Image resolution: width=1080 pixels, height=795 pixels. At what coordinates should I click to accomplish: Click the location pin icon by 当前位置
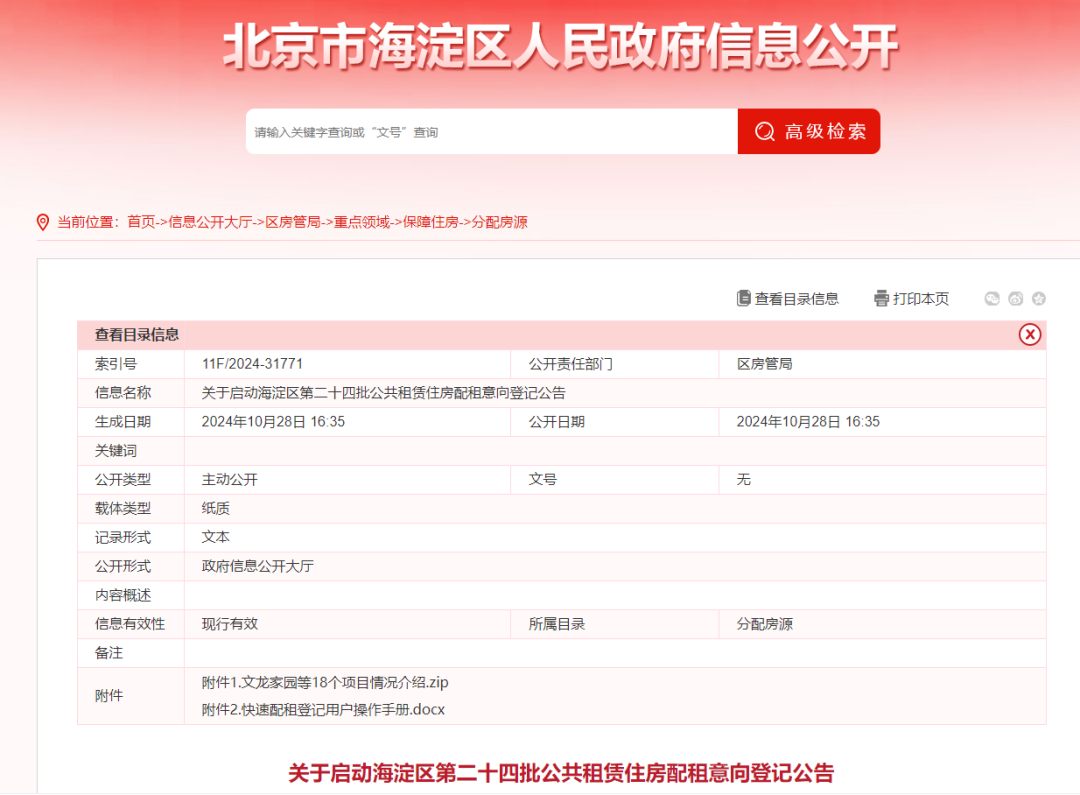(x=43, y=222)
